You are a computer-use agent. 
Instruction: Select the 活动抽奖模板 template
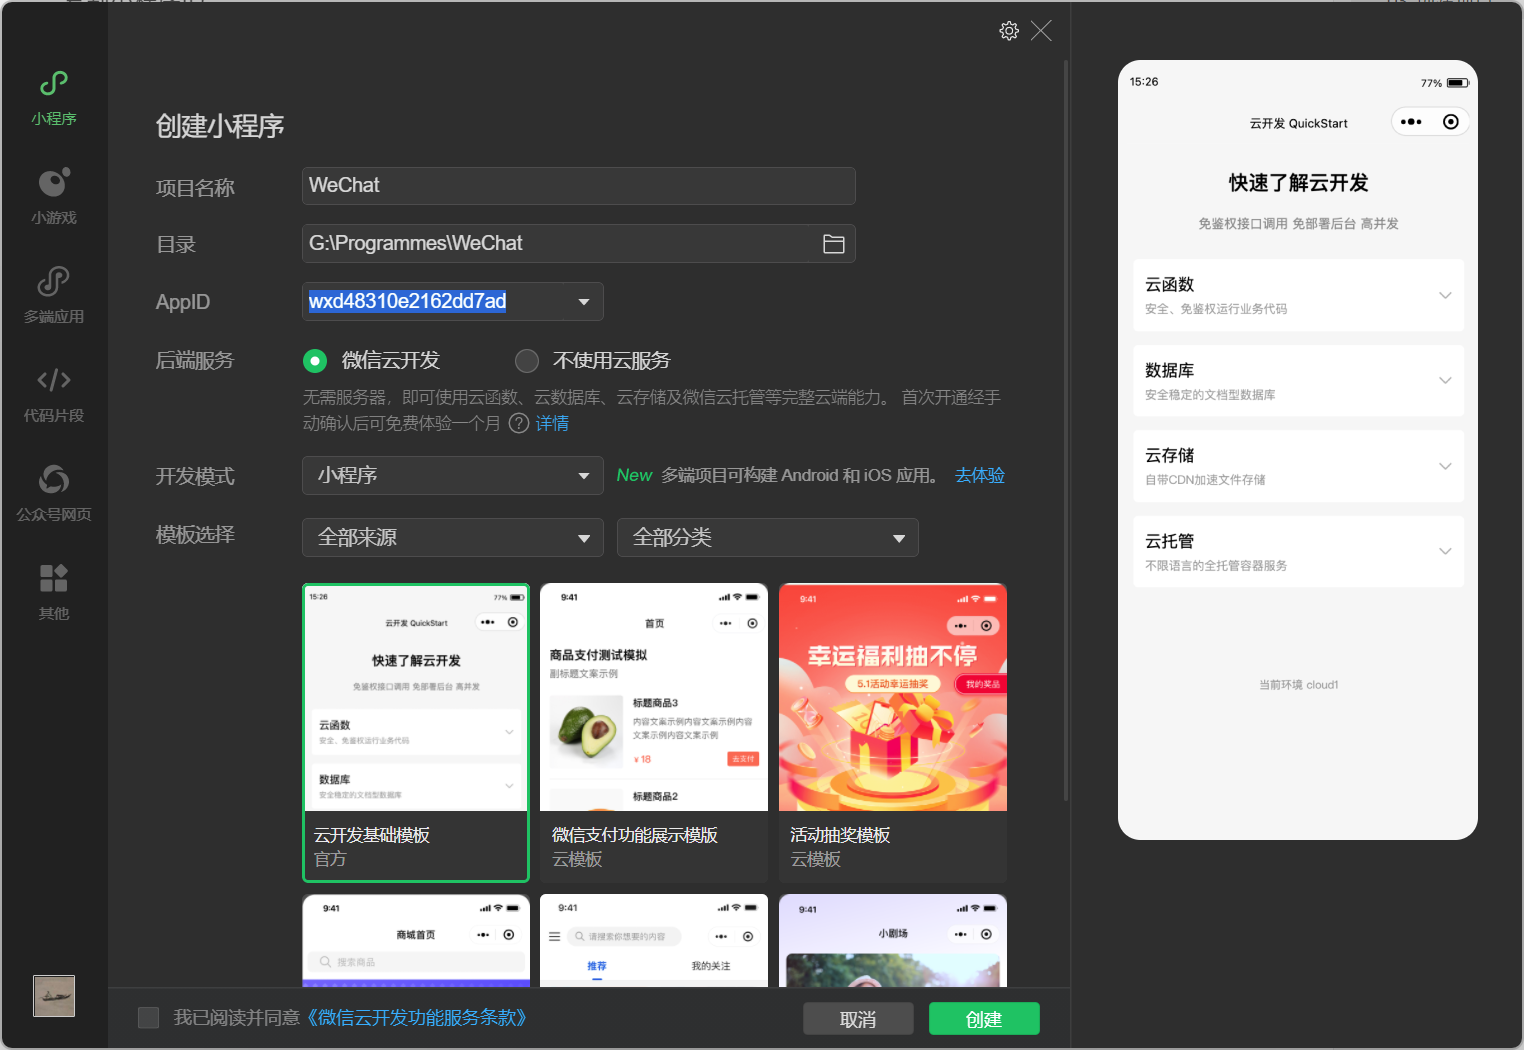[x=893, y=733]
